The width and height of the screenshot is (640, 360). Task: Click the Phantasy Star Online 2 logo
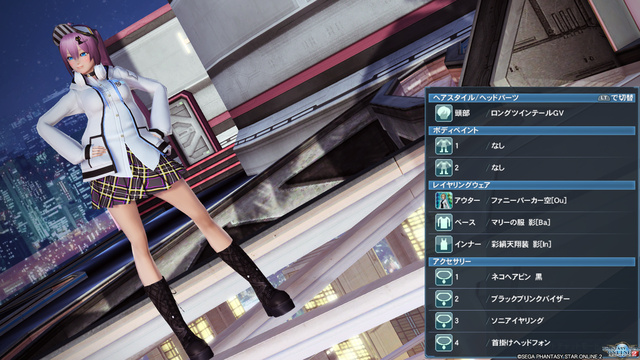622,350
